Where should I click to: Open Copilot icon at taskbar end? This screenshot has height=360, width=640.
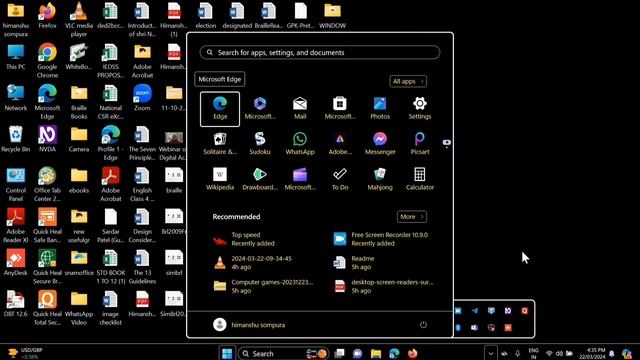point(627,353)
